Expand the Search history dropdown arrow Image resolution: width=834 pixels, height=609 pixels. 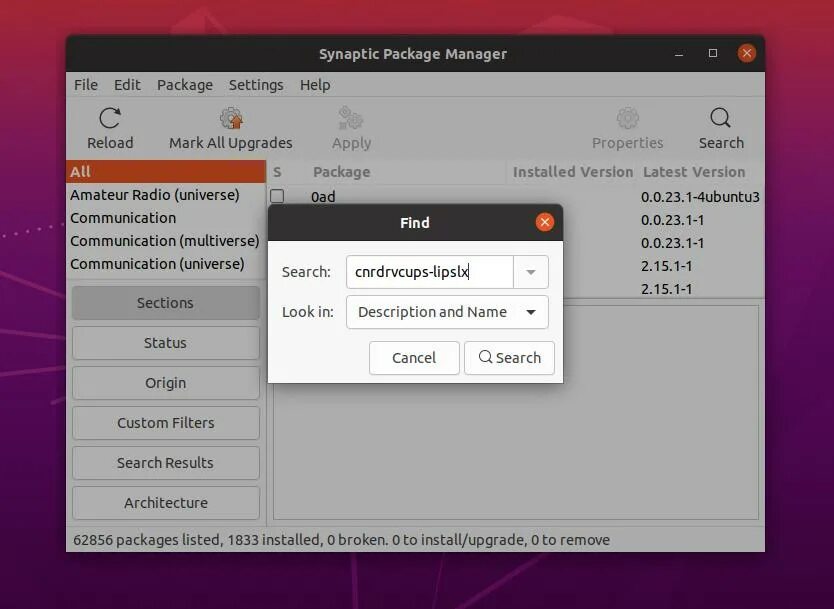coord(530,272)
